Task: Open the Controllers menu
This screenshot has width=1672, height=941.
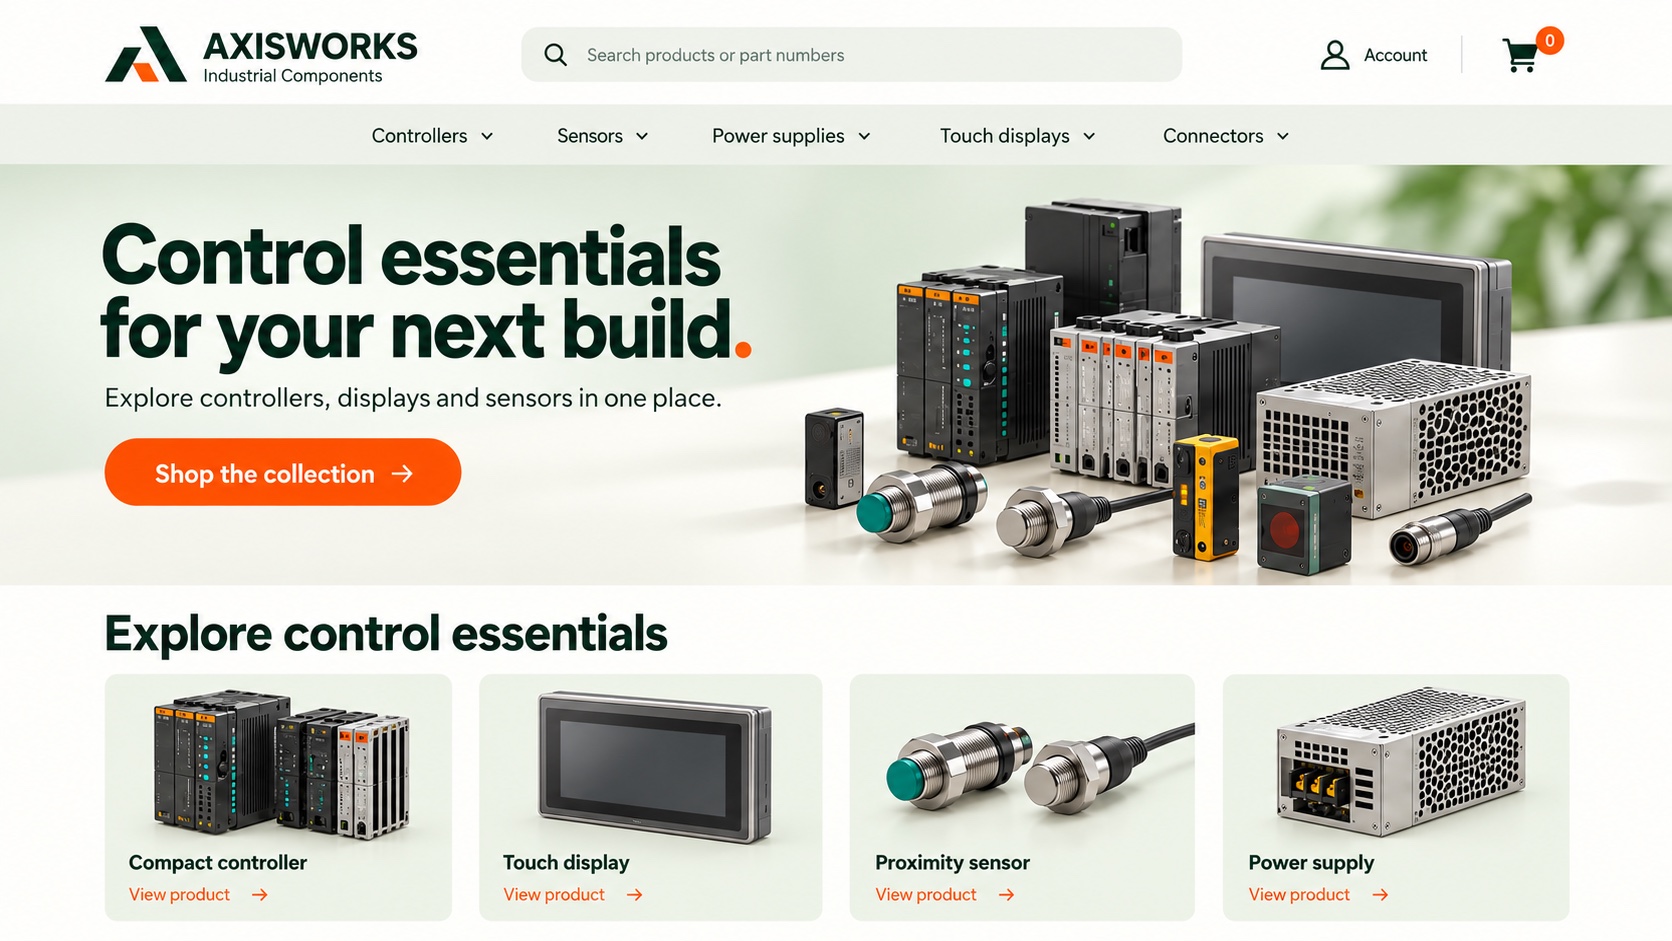Action: pyautogui.click(x=433, y=136)
